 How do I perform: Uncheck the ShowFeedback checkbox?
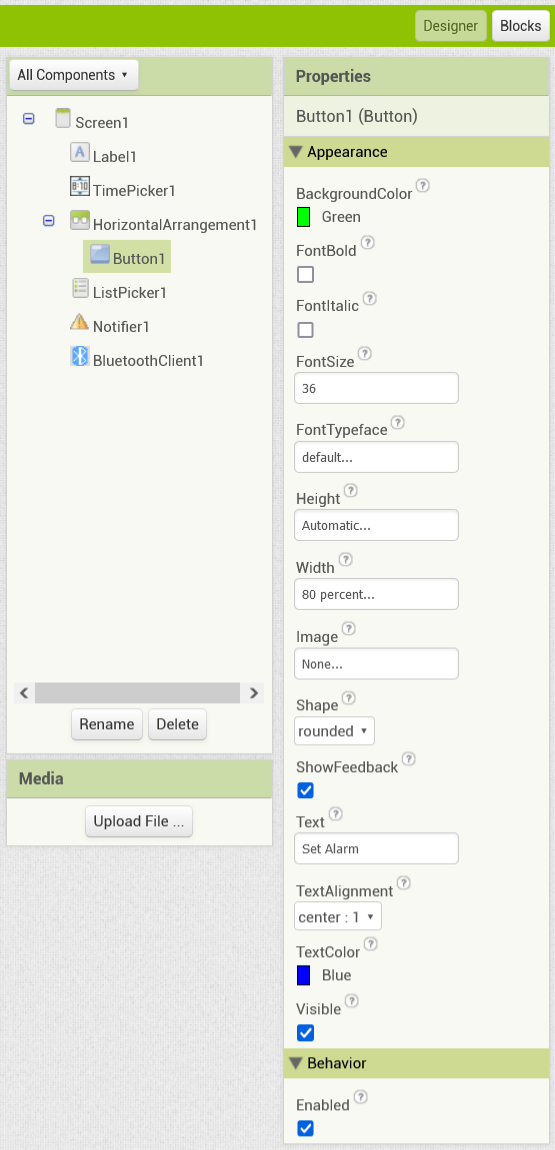(306, 791)
